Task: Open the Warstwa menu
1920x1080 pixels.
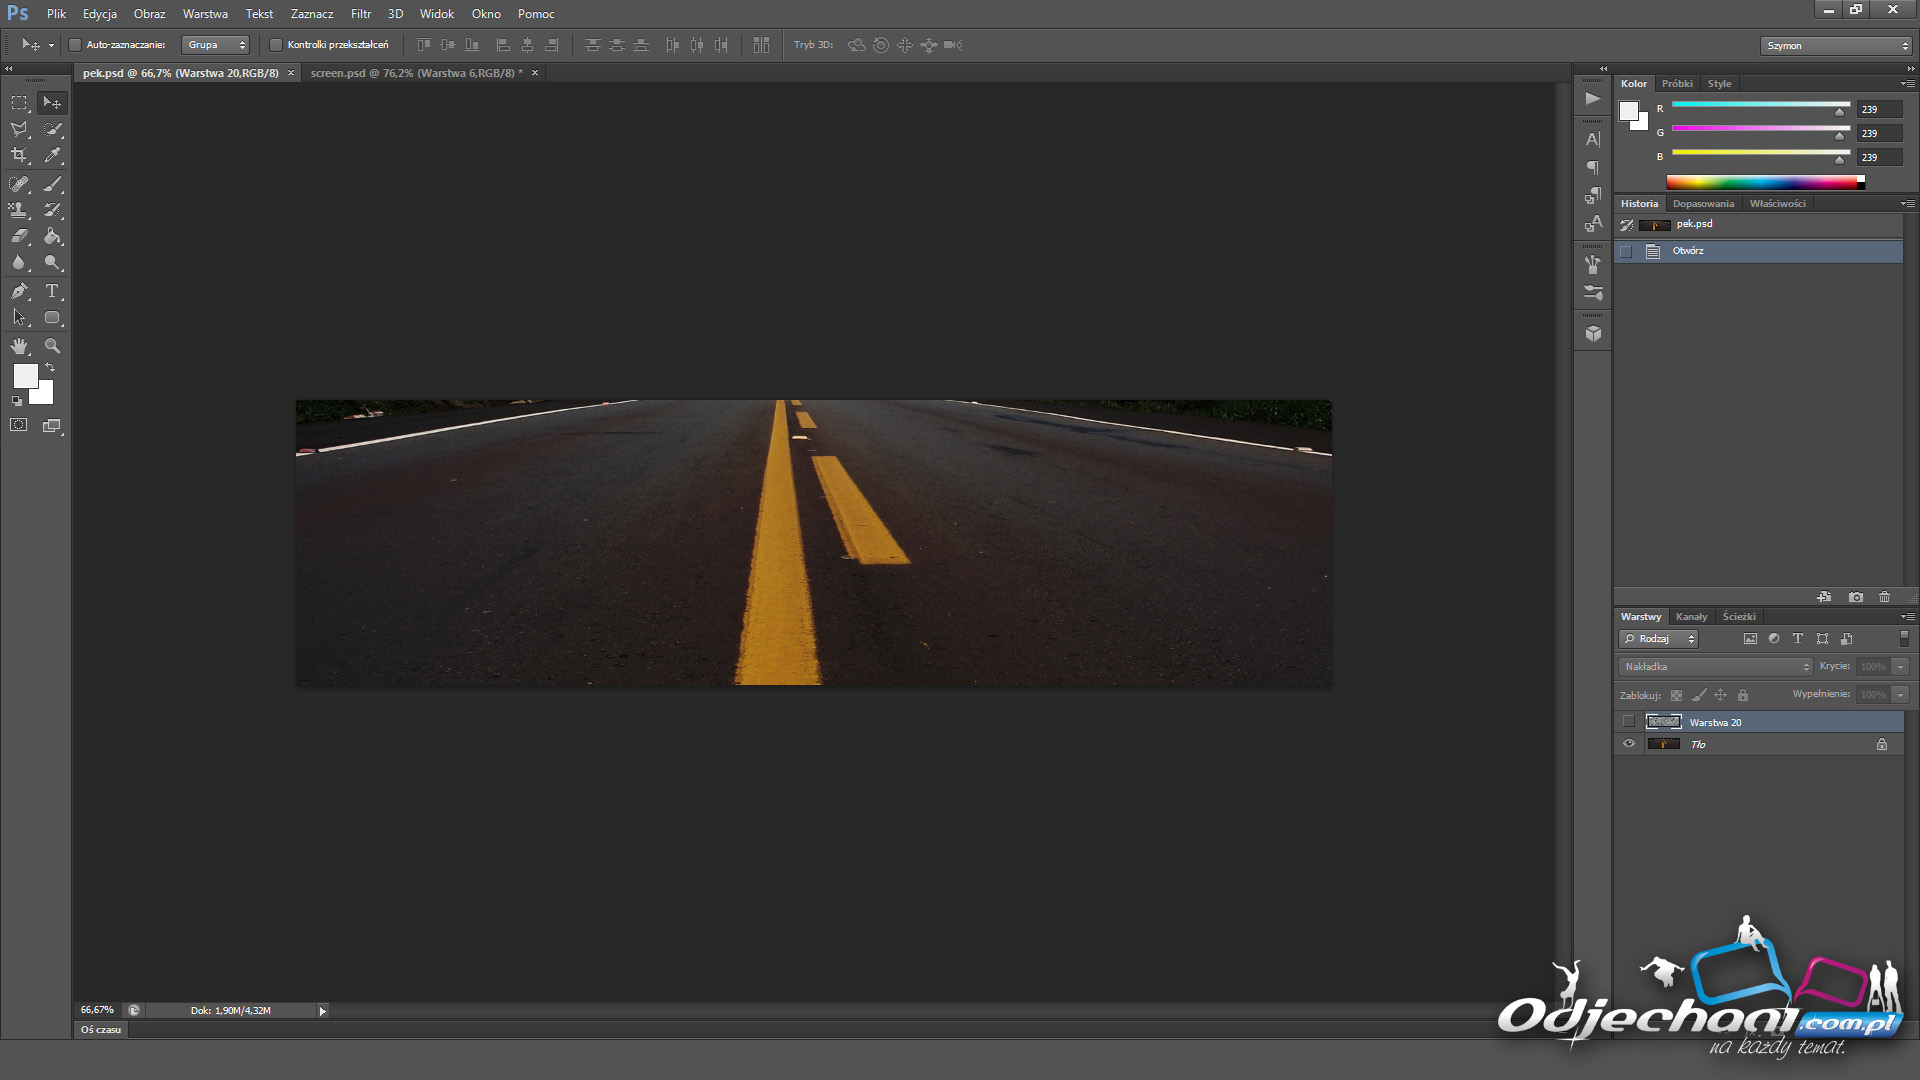Action: coord(205,14)
